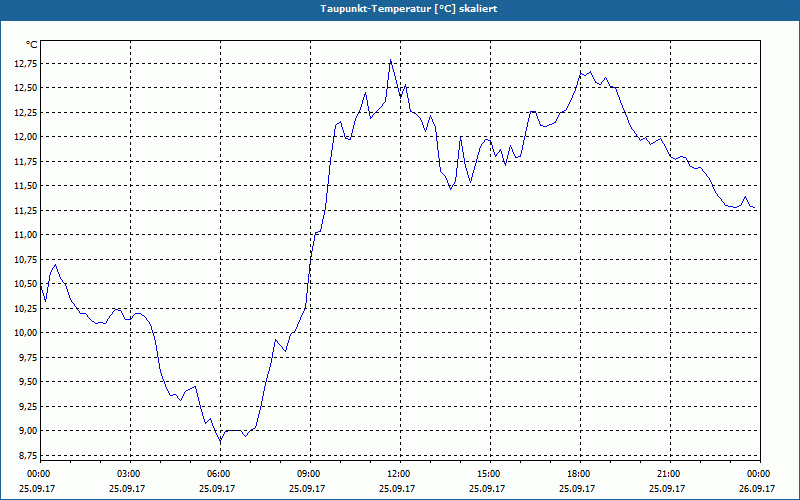
Task: Click the 10,75 y-axis value
Action: click(28, 259)
